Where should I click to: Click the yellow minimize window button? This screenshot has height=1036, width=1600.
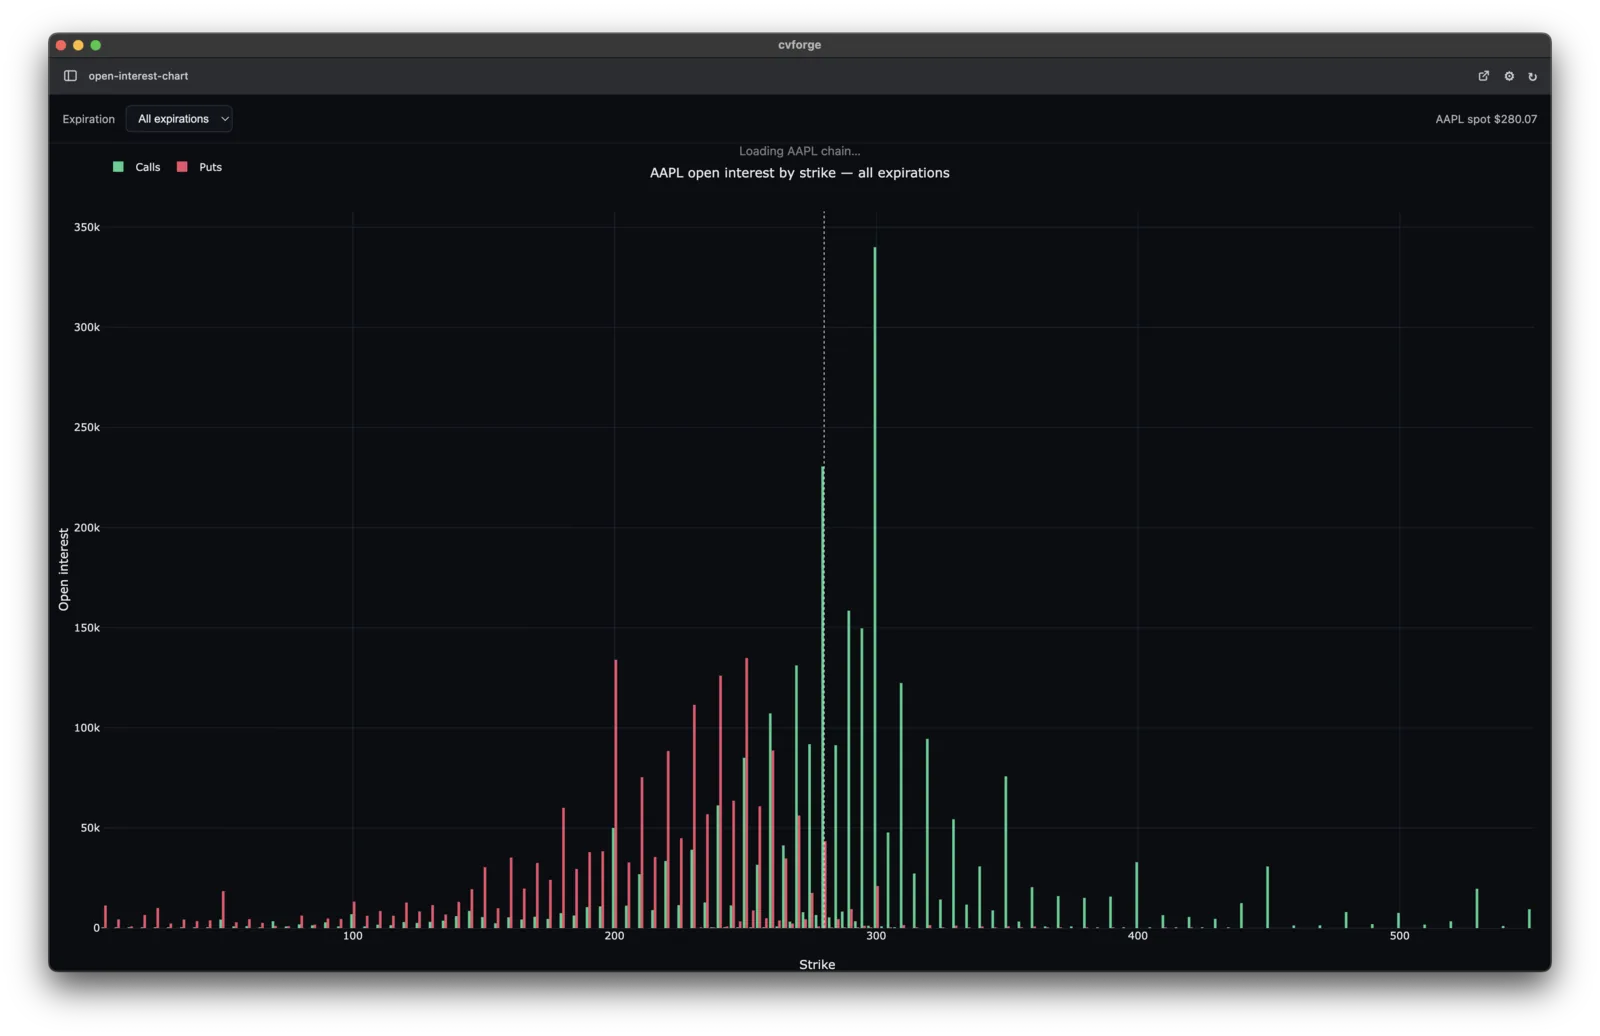[78, 45]
